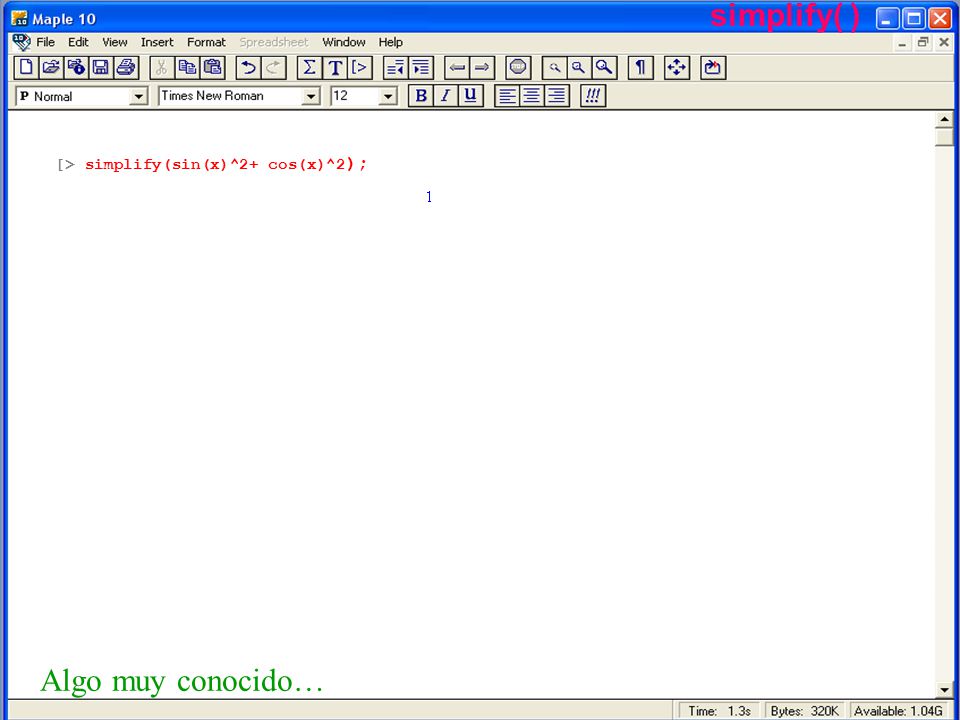960x720 pixels.
Task: Set medium zoom magnifier icon
Action: (579, 67)
